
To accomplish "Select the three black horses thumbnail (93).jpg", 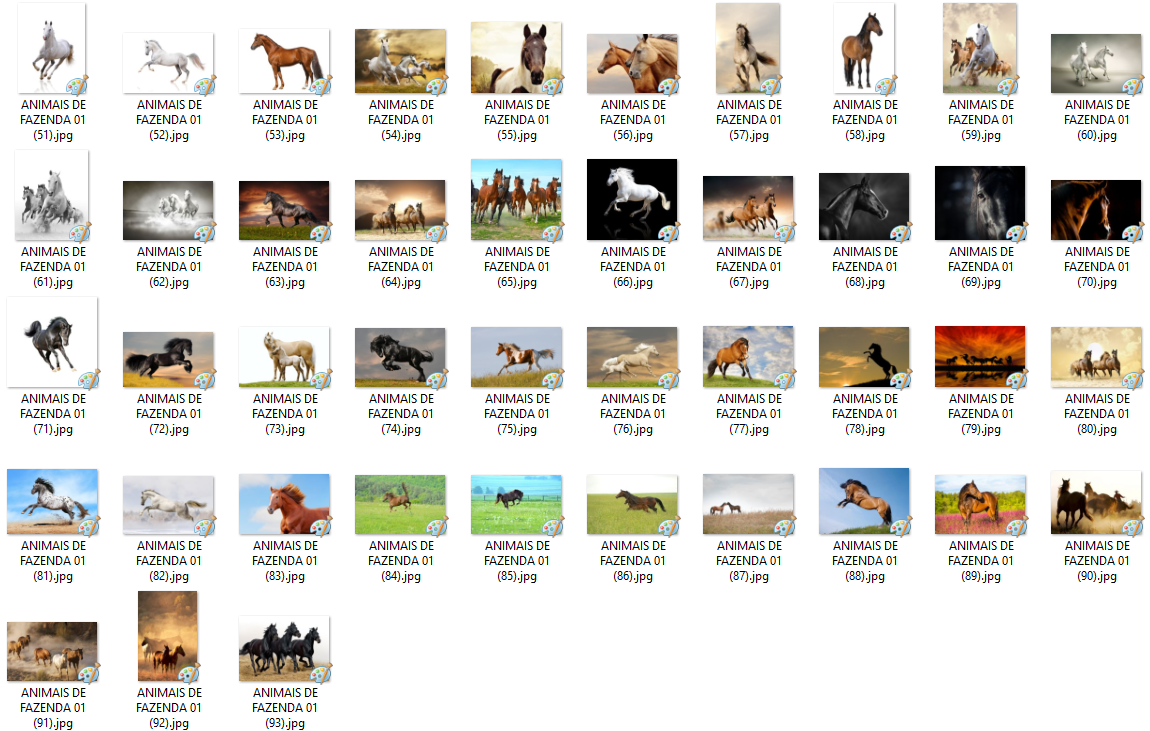I will pos(284,649).
